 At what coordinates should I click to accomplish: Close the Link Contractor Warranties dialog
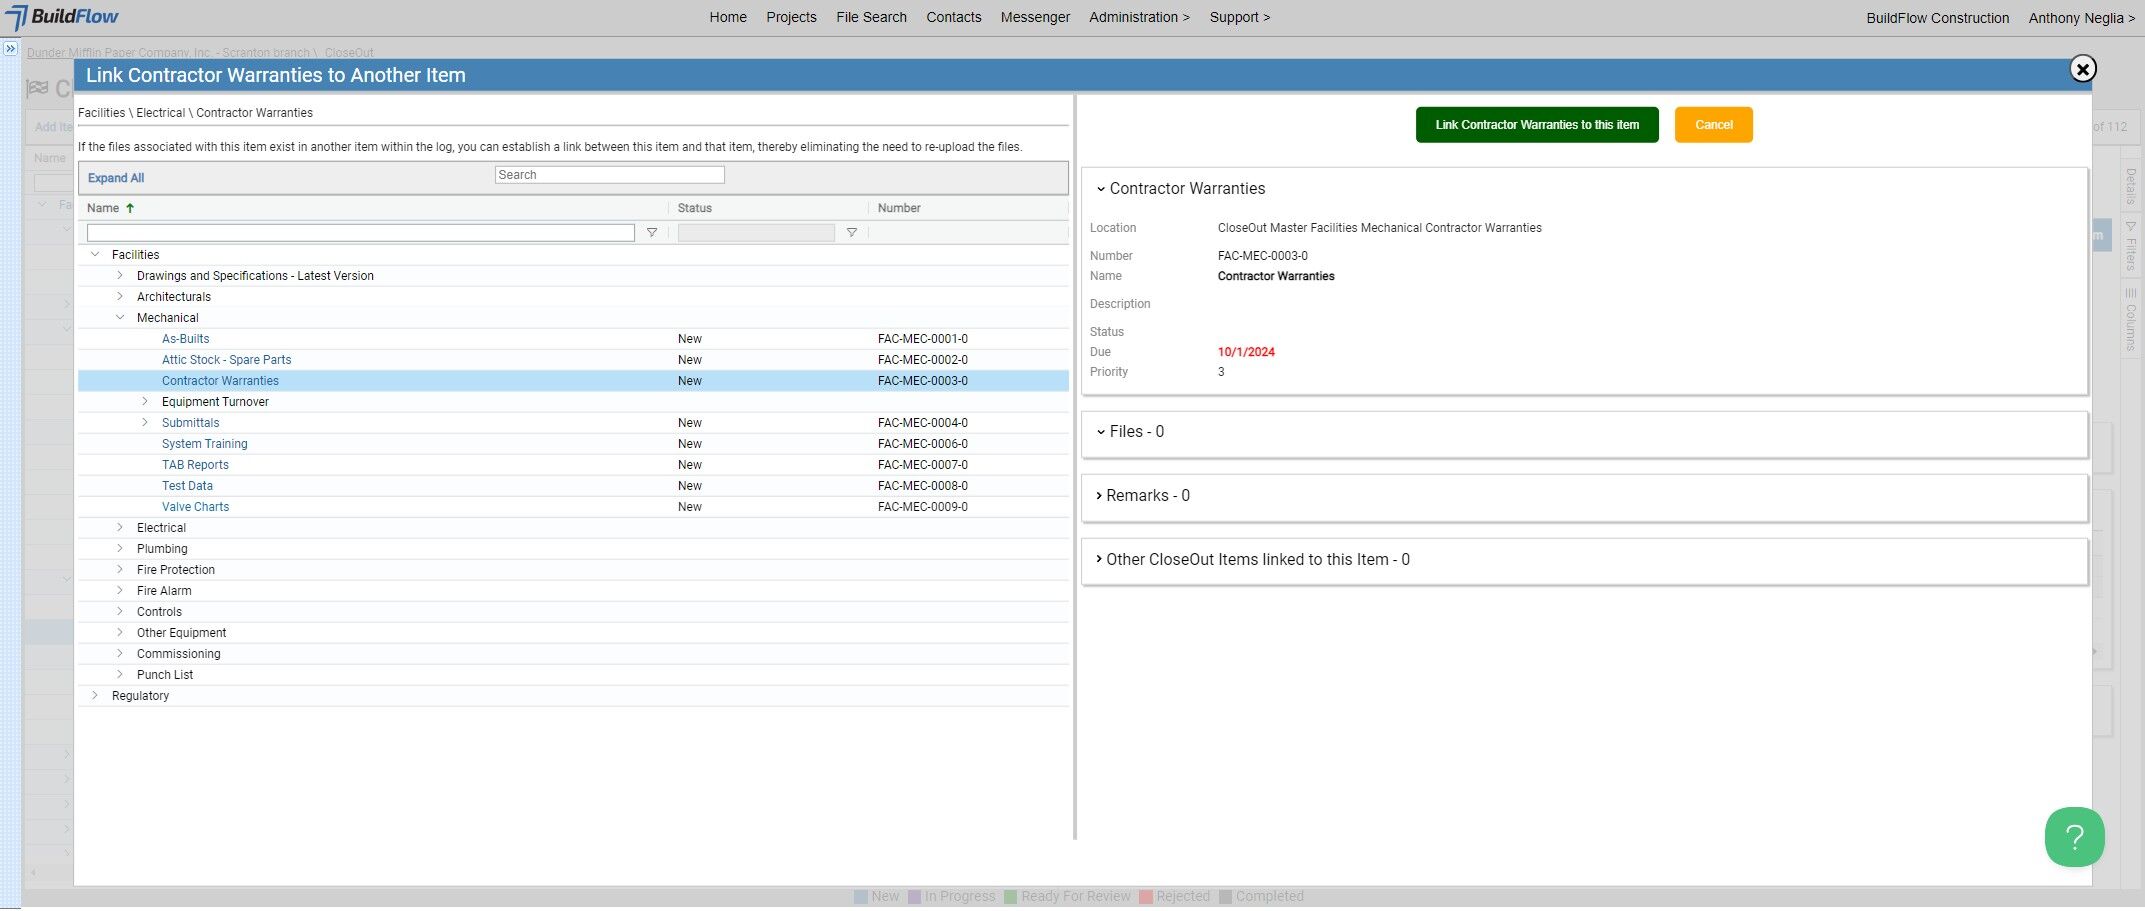[2082, 69]
